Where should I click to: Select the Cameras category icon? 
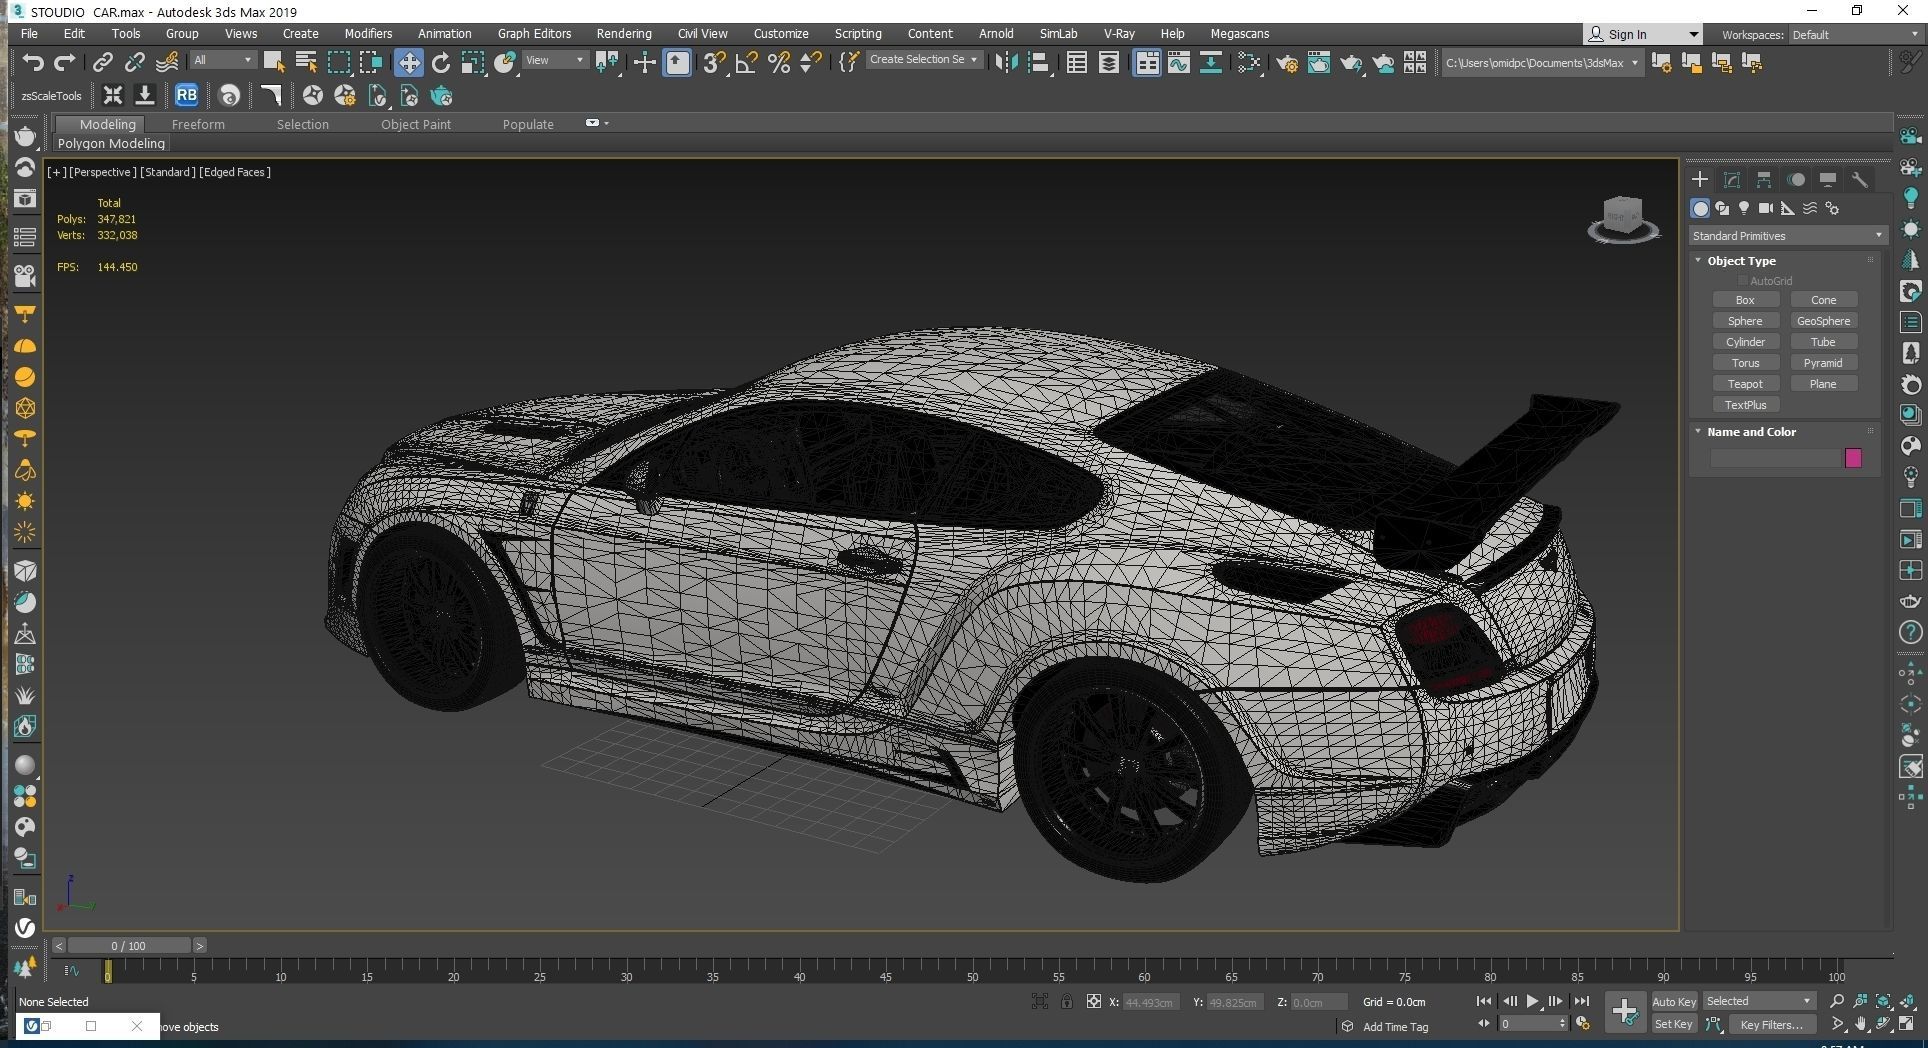[x=1765, y=208]
